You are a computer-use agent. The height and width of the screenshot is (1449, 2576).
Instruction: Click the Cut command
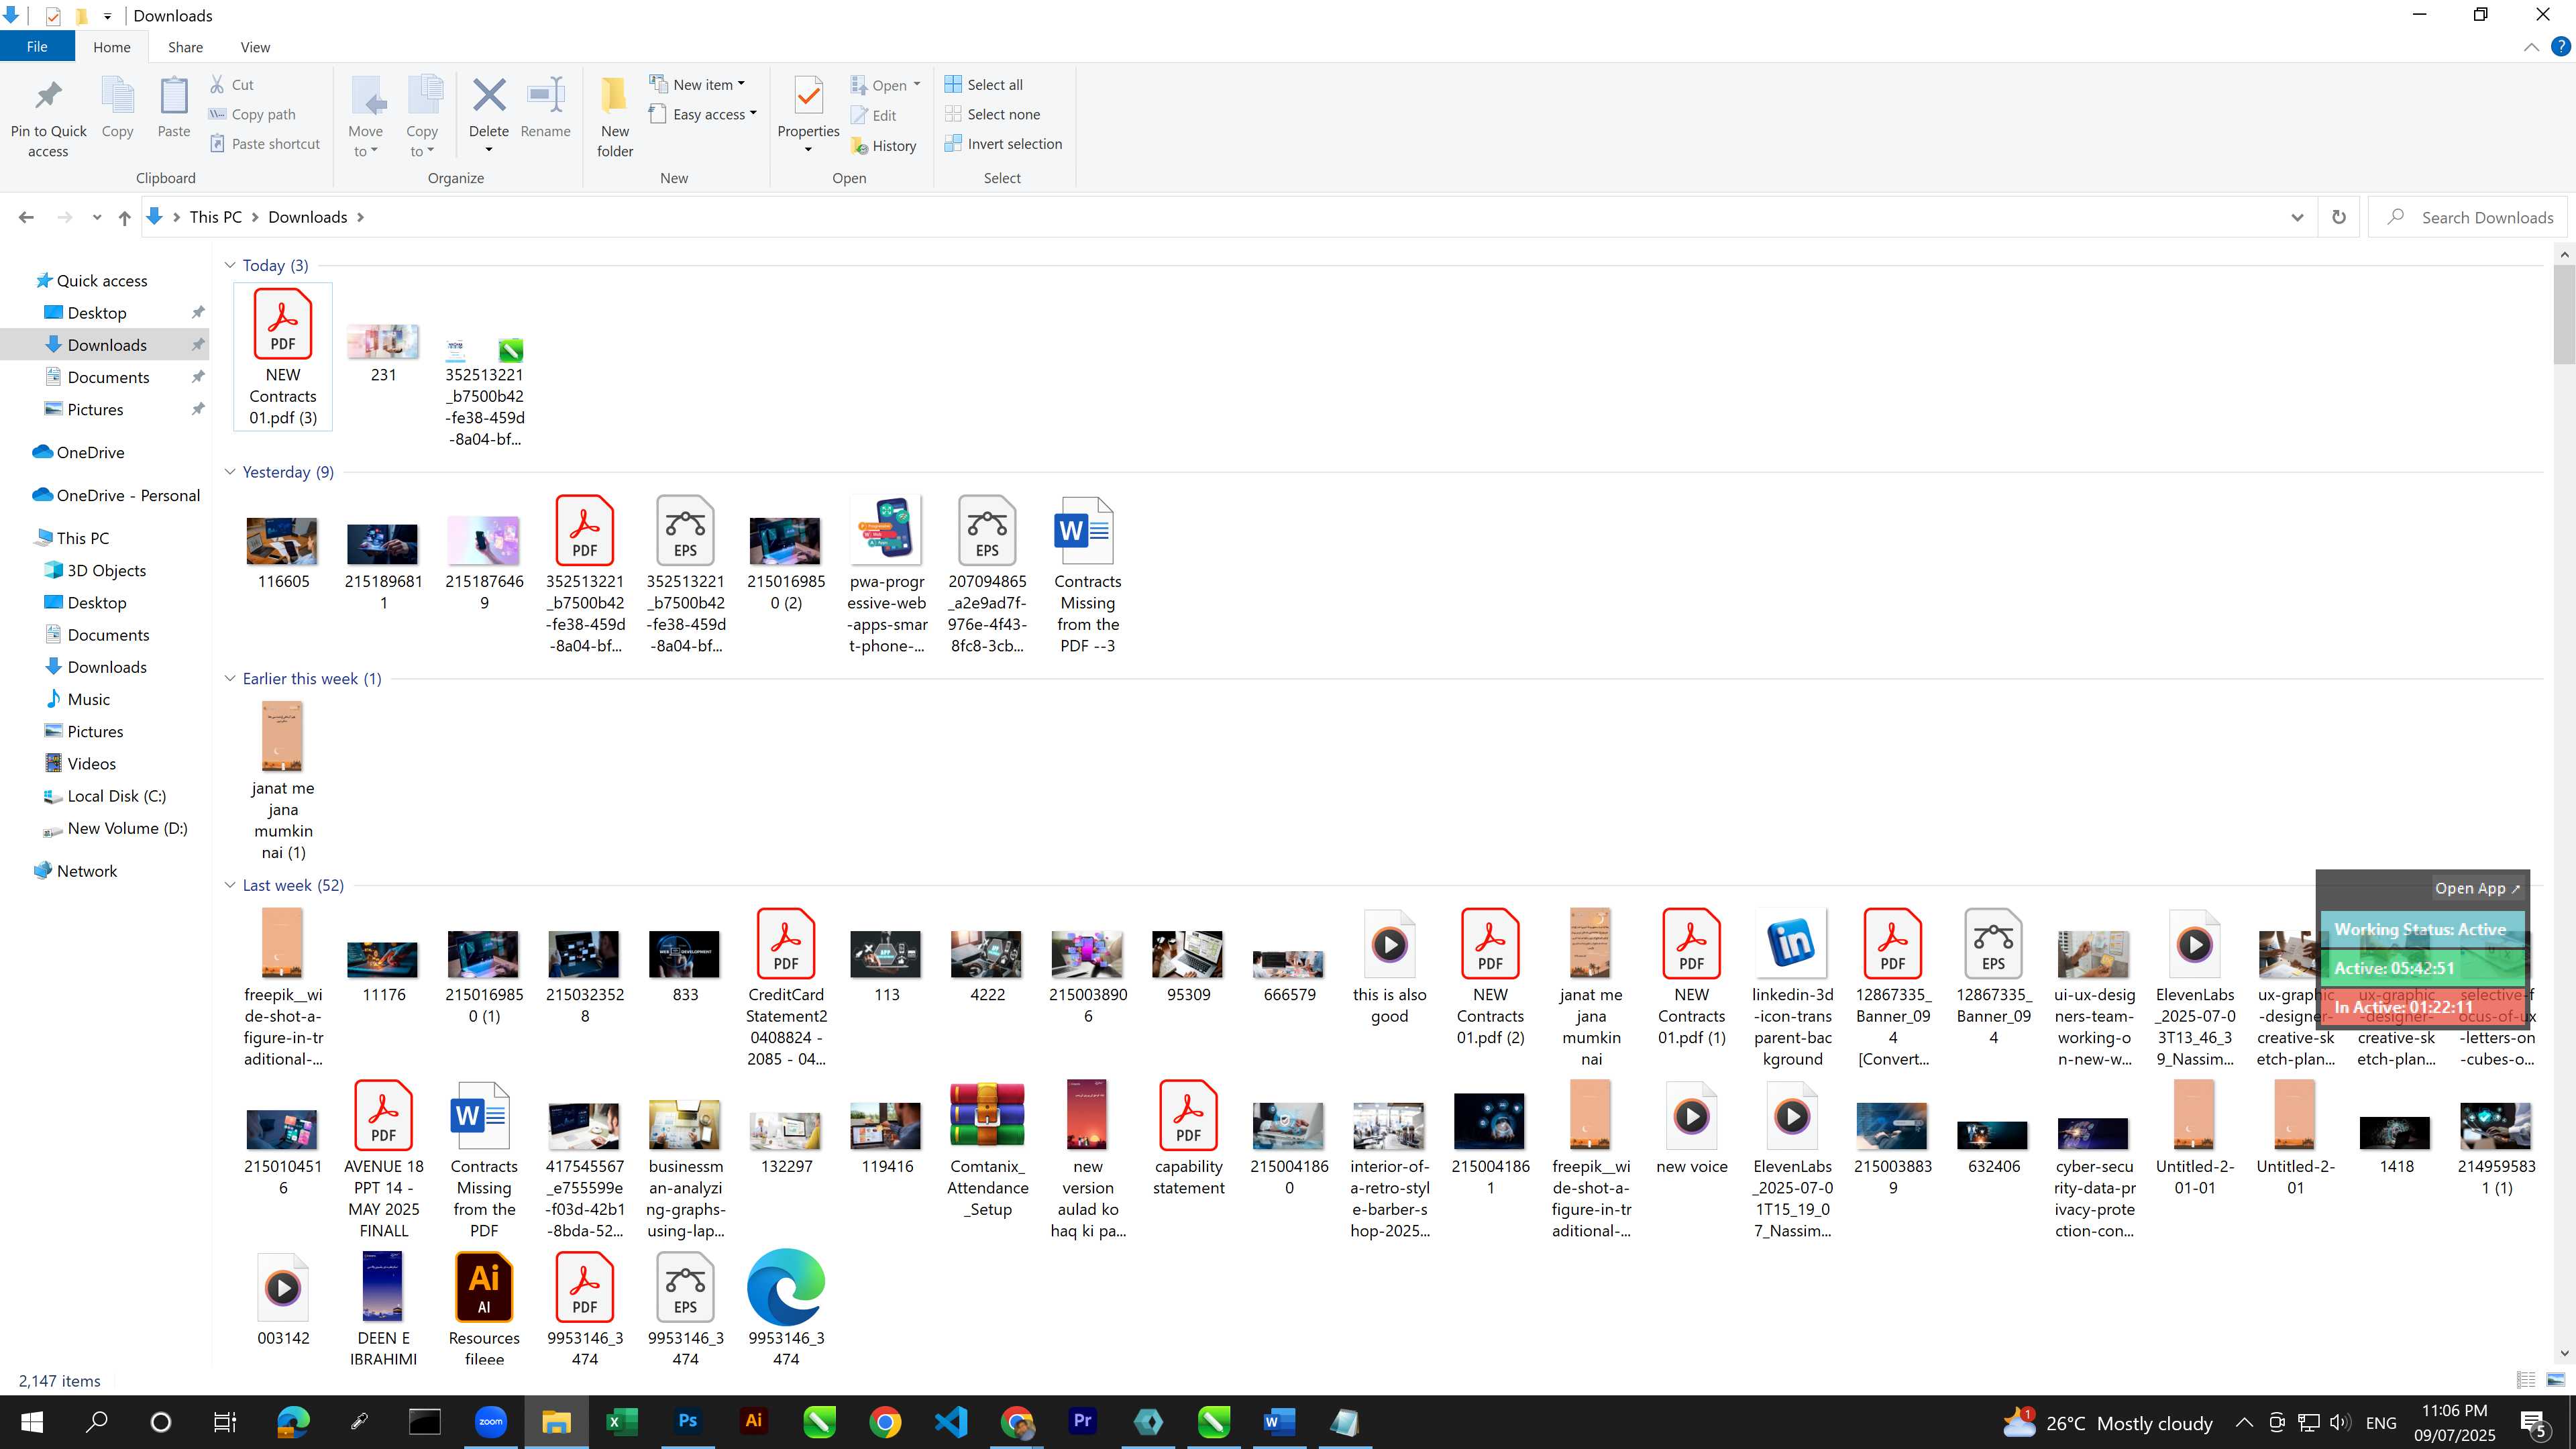231,85
